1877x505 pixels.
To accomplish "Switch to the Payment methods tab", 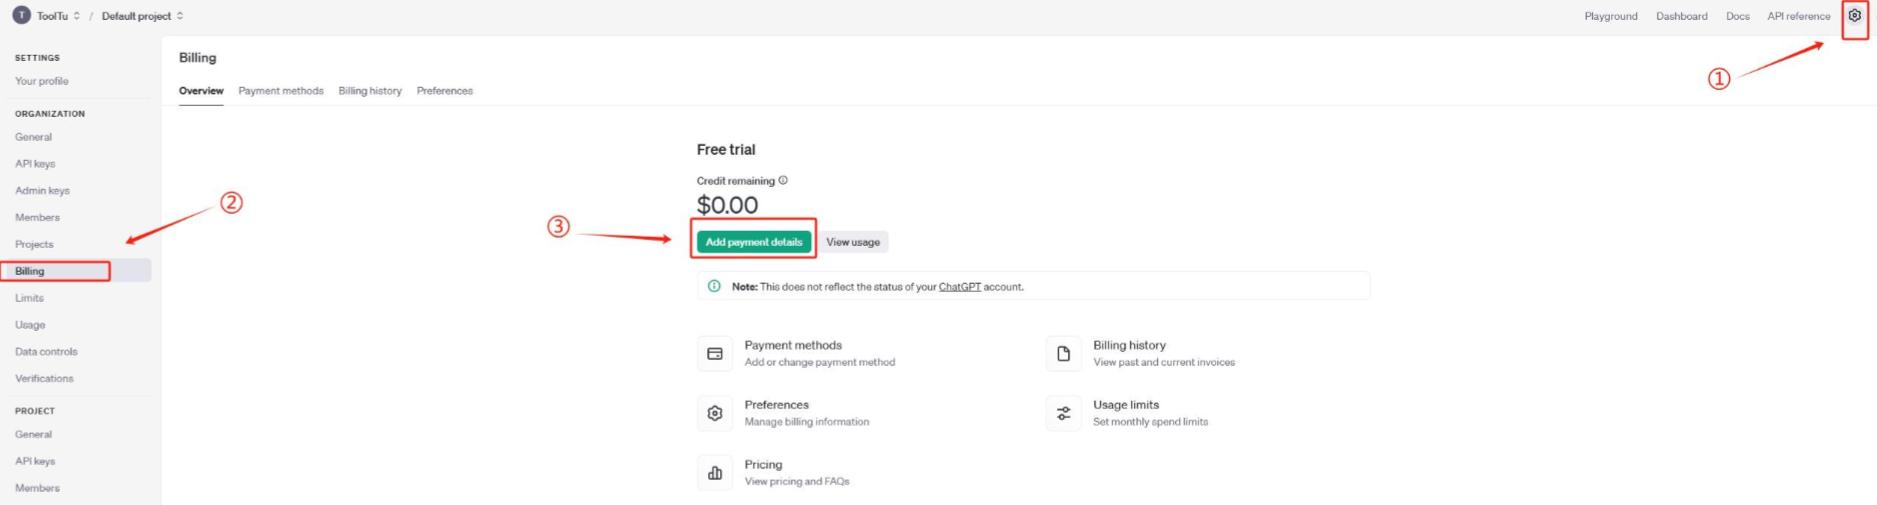I will point(281,91).
